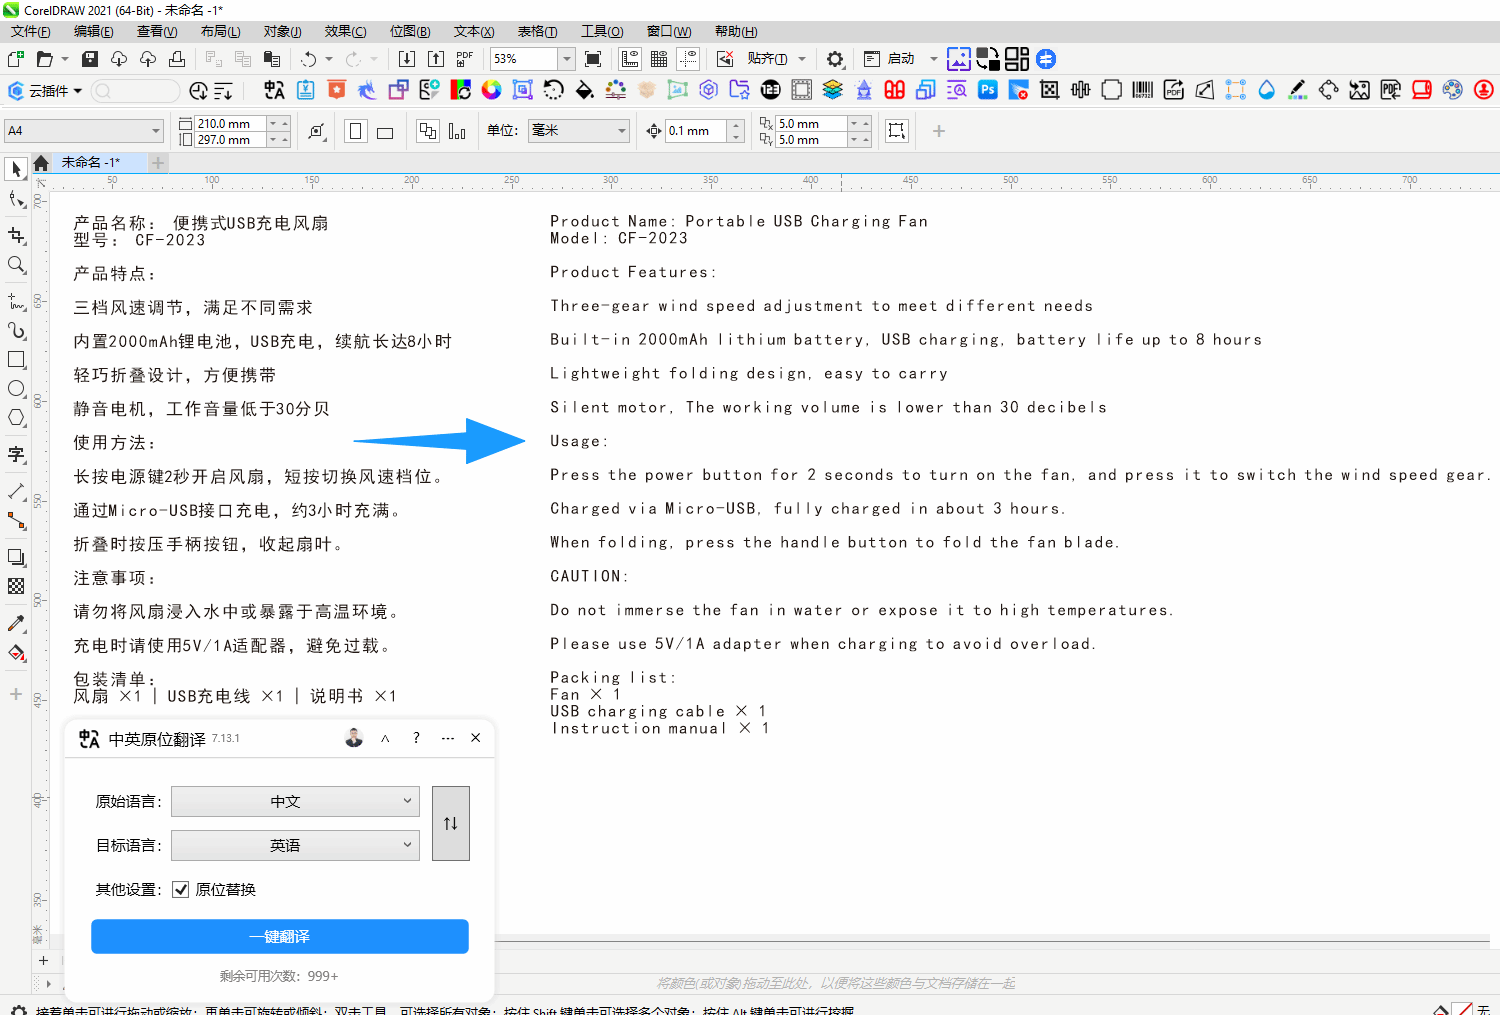Viewport: 1500px width, 1015px height.
Task: Open the 文件(F) menu
Action: (x=31, y=32)
